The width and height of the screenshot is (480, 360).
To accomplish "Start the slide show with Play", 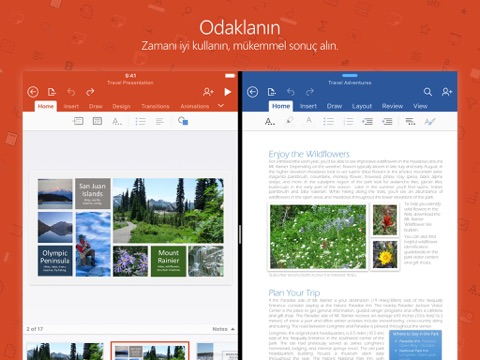I will [x=228, y=92].
